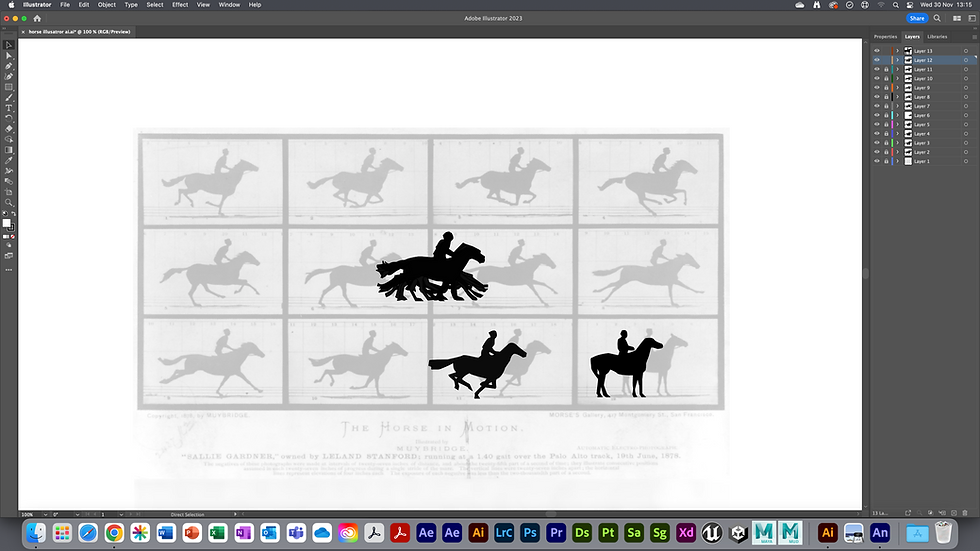Switch to the Libraries tab
The image size is (980, 551).
click(x=937, y=37)
